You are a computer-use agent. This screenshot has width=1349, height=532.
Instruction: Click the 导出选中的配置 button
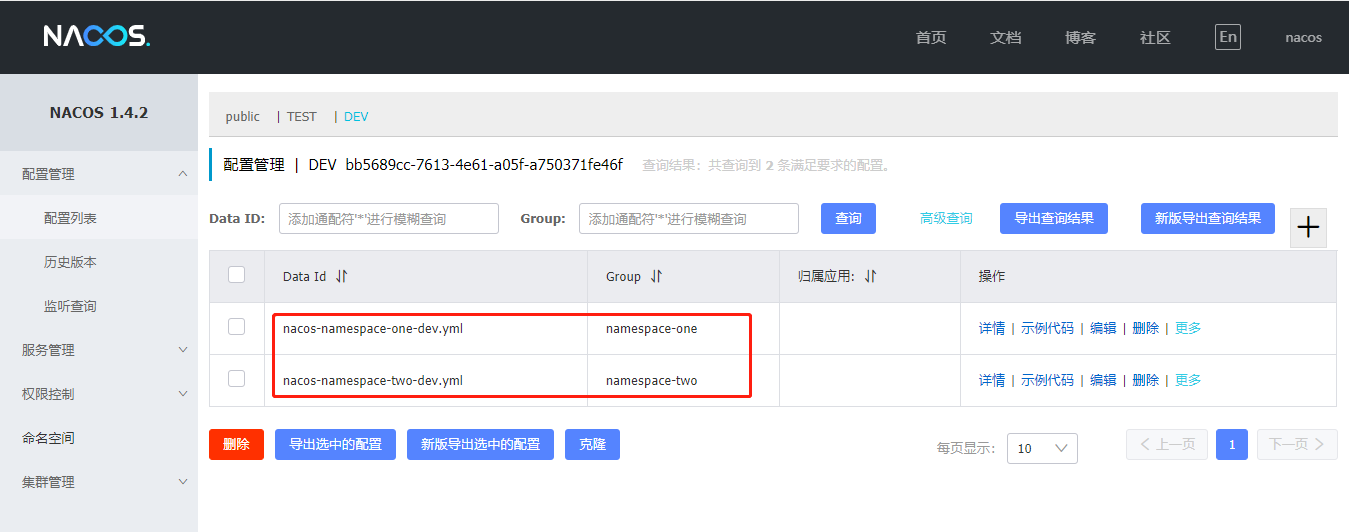tap(336, 444)
